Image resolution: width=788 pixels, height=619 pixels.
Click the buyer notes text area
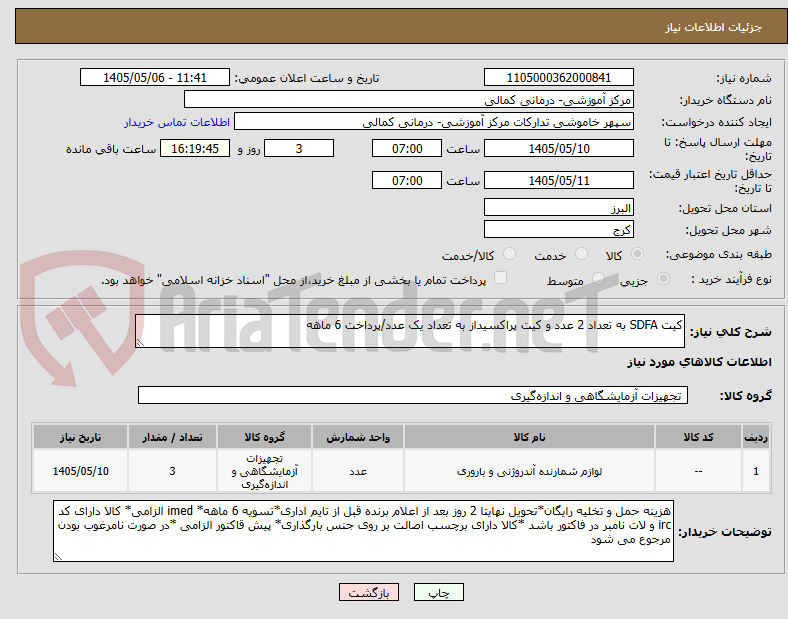pos(363,531)
